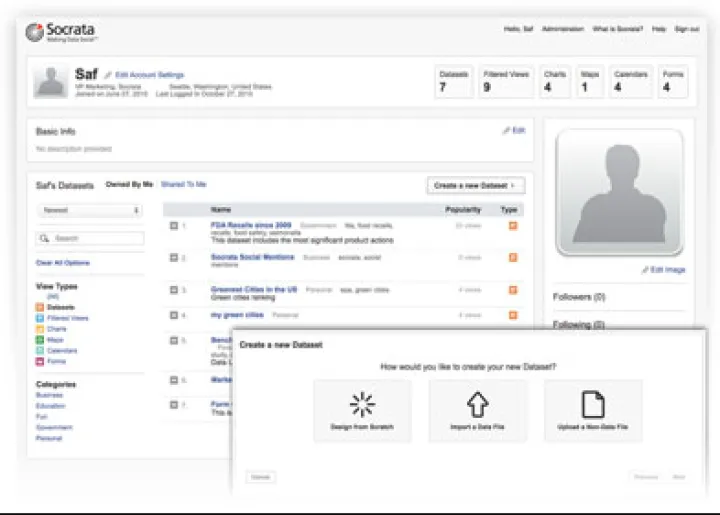The width and height of the screenshot is (720, 515).
Task: Toggle the box beside Socrata Social Mentions
Action: [174, 258]
